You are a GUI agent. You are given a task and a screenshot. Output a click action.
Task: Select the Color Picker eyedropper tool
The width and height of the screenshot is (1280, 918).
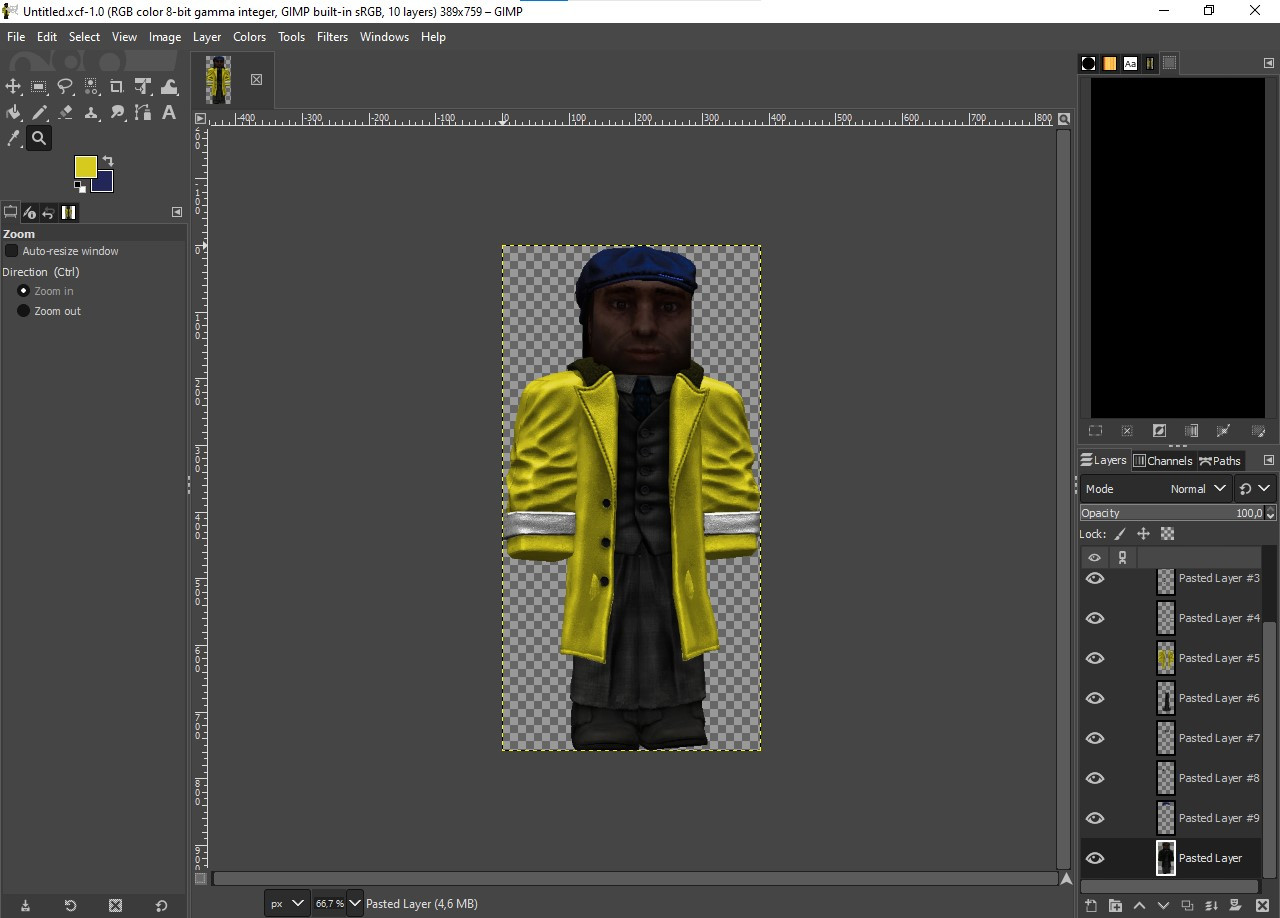coord(13,139)
